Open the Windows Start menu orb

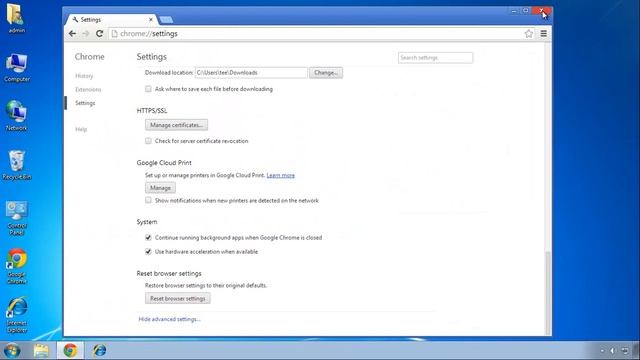[x=12, y=350]
